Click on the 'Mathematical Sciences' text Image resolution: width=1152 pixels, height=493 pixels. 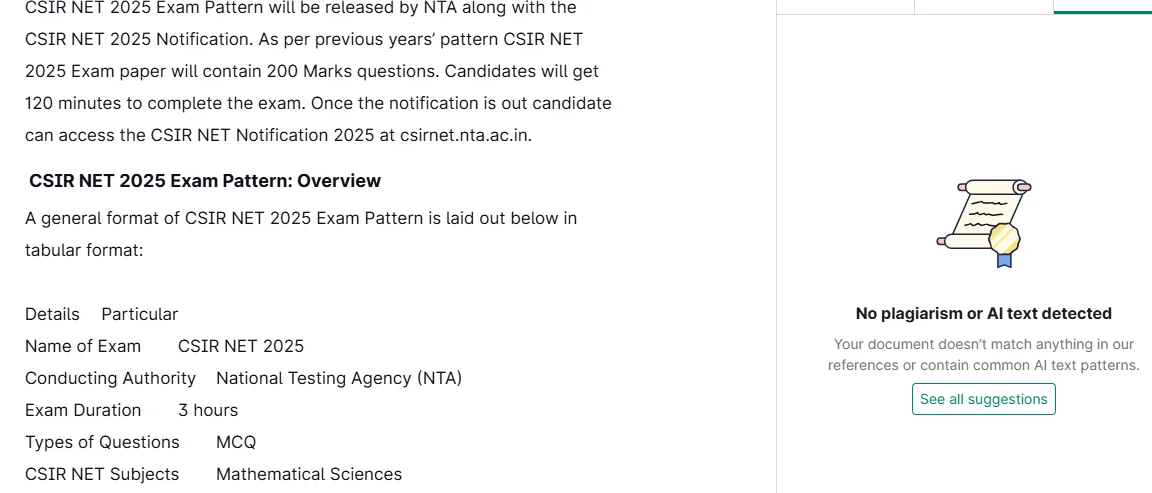click(309, 475)
